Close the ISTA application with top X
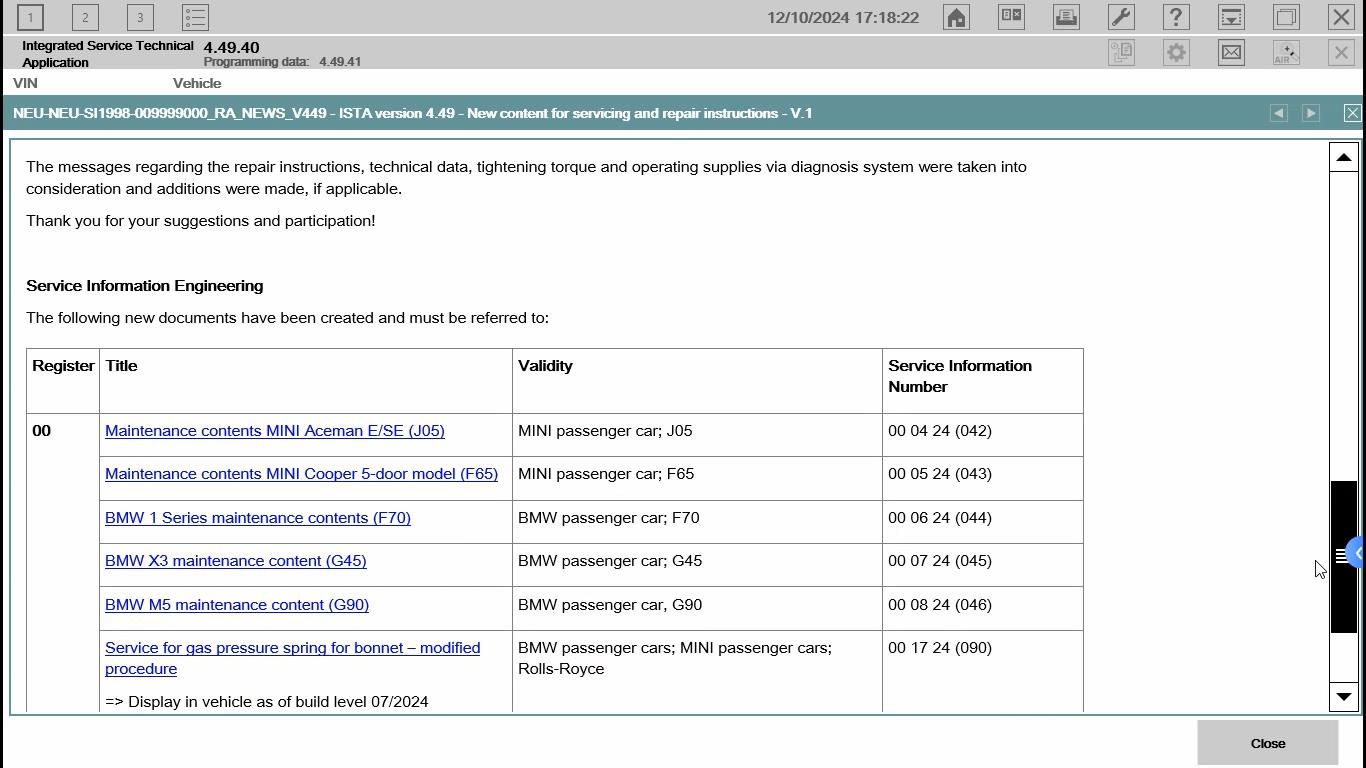 coord(1341,17)
